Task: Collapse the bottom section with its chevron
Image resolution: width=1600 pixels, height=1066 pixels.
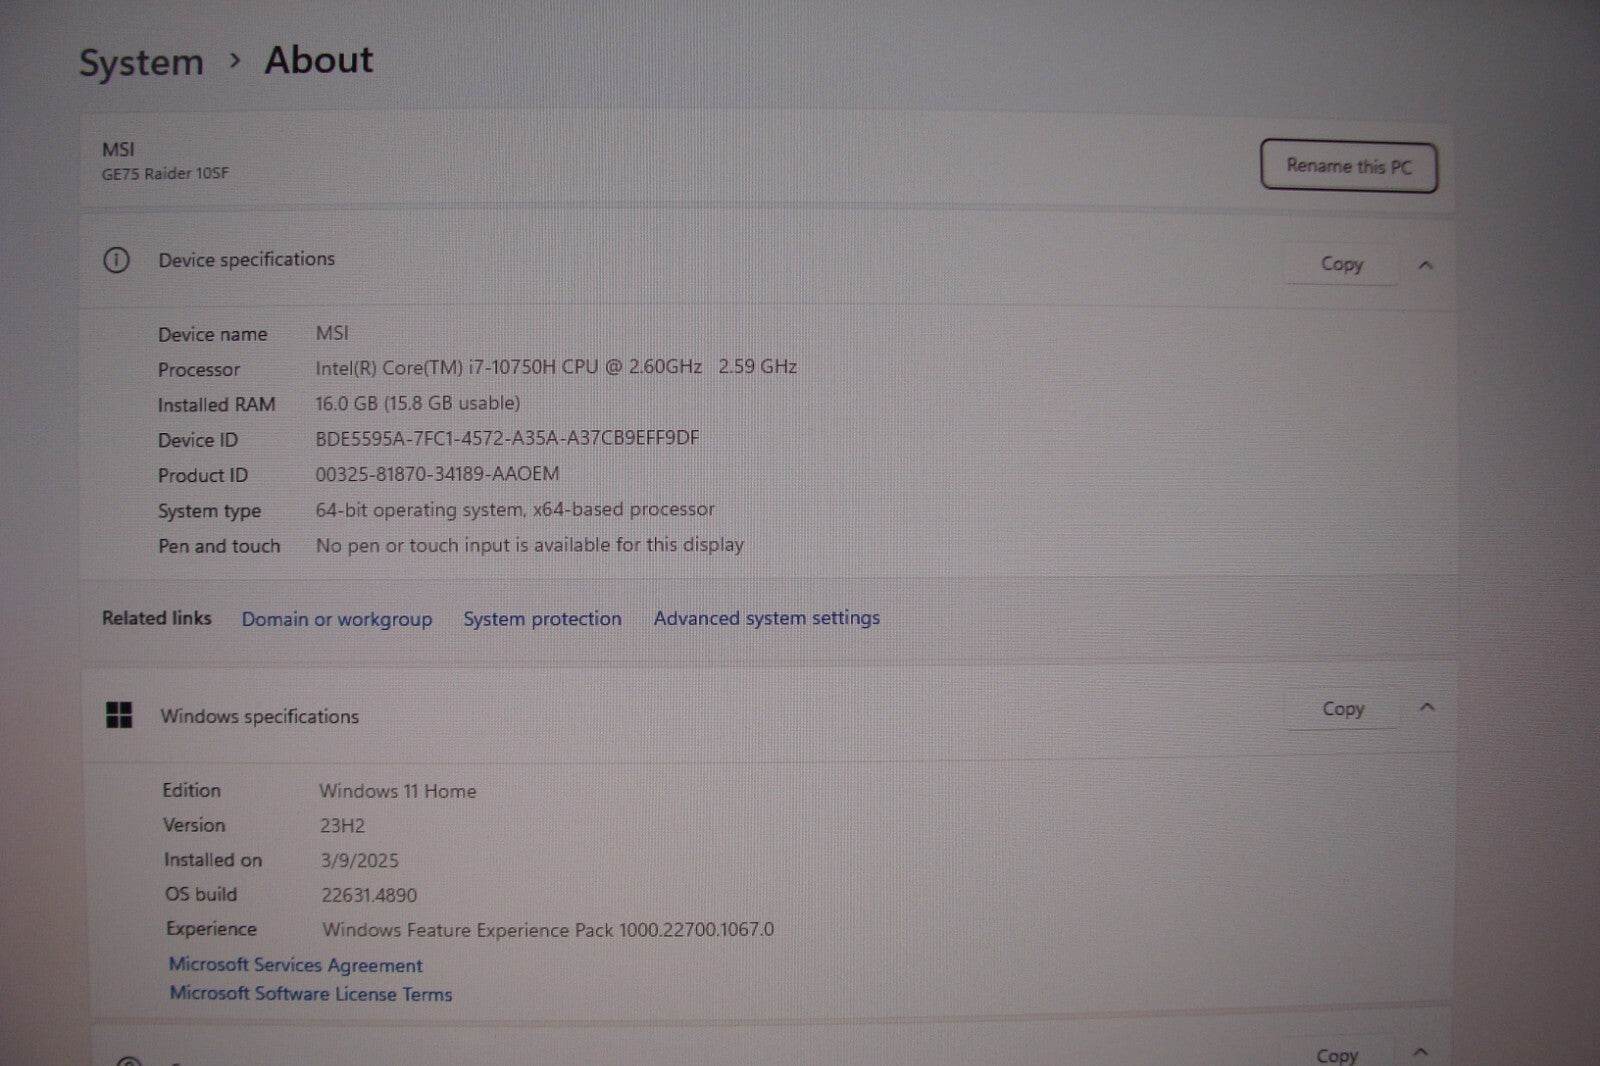Action: pyautogui.click(x=1420, y=1051)
